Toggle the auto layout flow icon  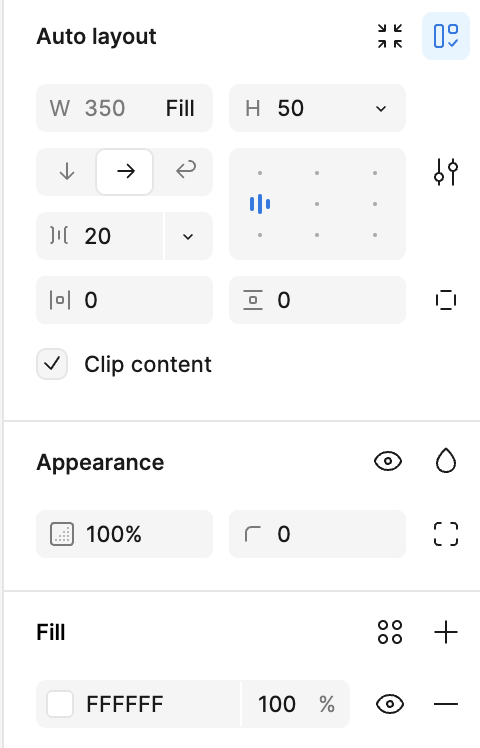pyautogui.click(x=446, y=36)
